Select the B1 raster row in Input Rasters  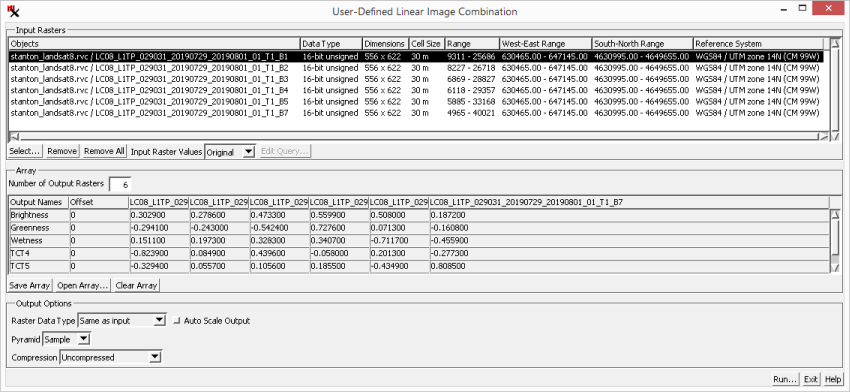pyautogui.click(x=416, y=56)
